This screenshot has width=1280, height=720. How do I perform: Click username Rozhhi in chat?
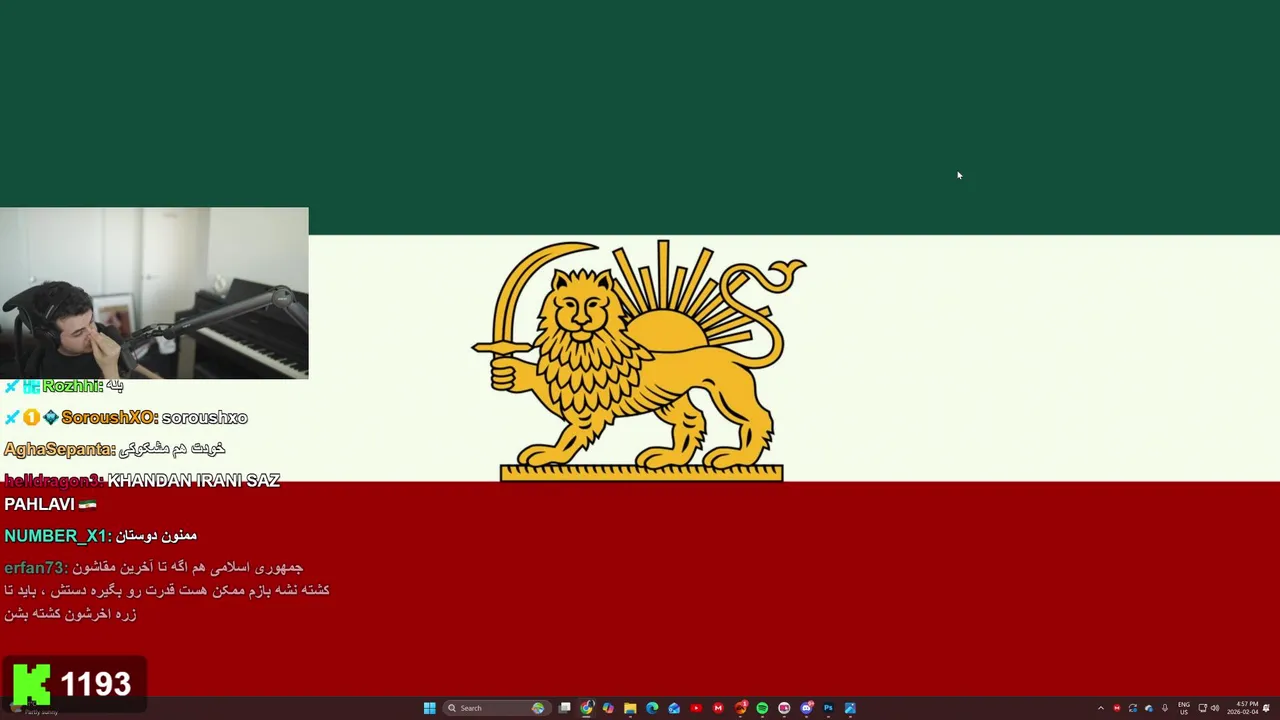(x=72, y=386)
